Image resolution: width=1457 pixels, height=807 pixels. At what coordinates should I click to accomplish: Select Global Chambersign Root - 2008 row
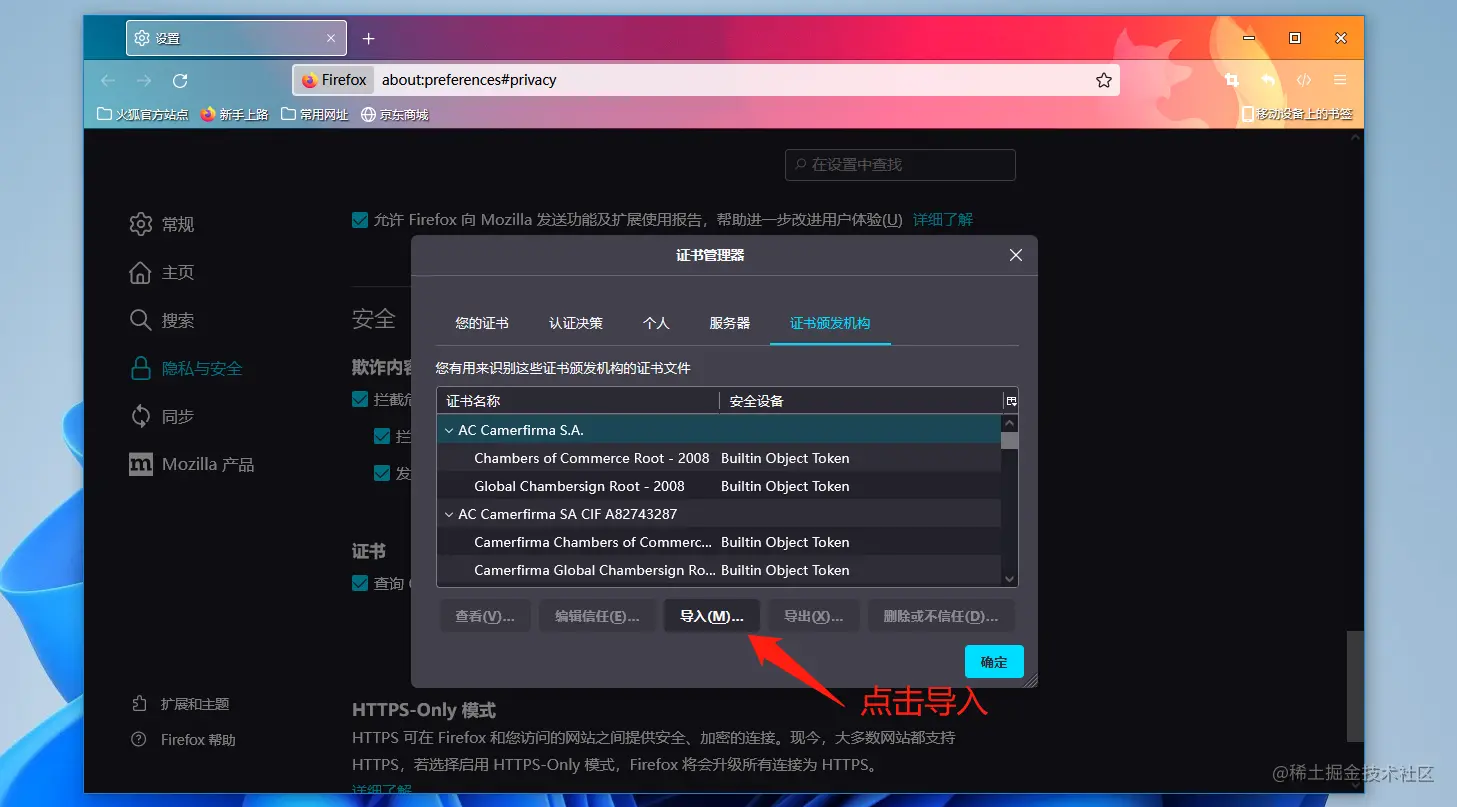click(x=719, y=486)
